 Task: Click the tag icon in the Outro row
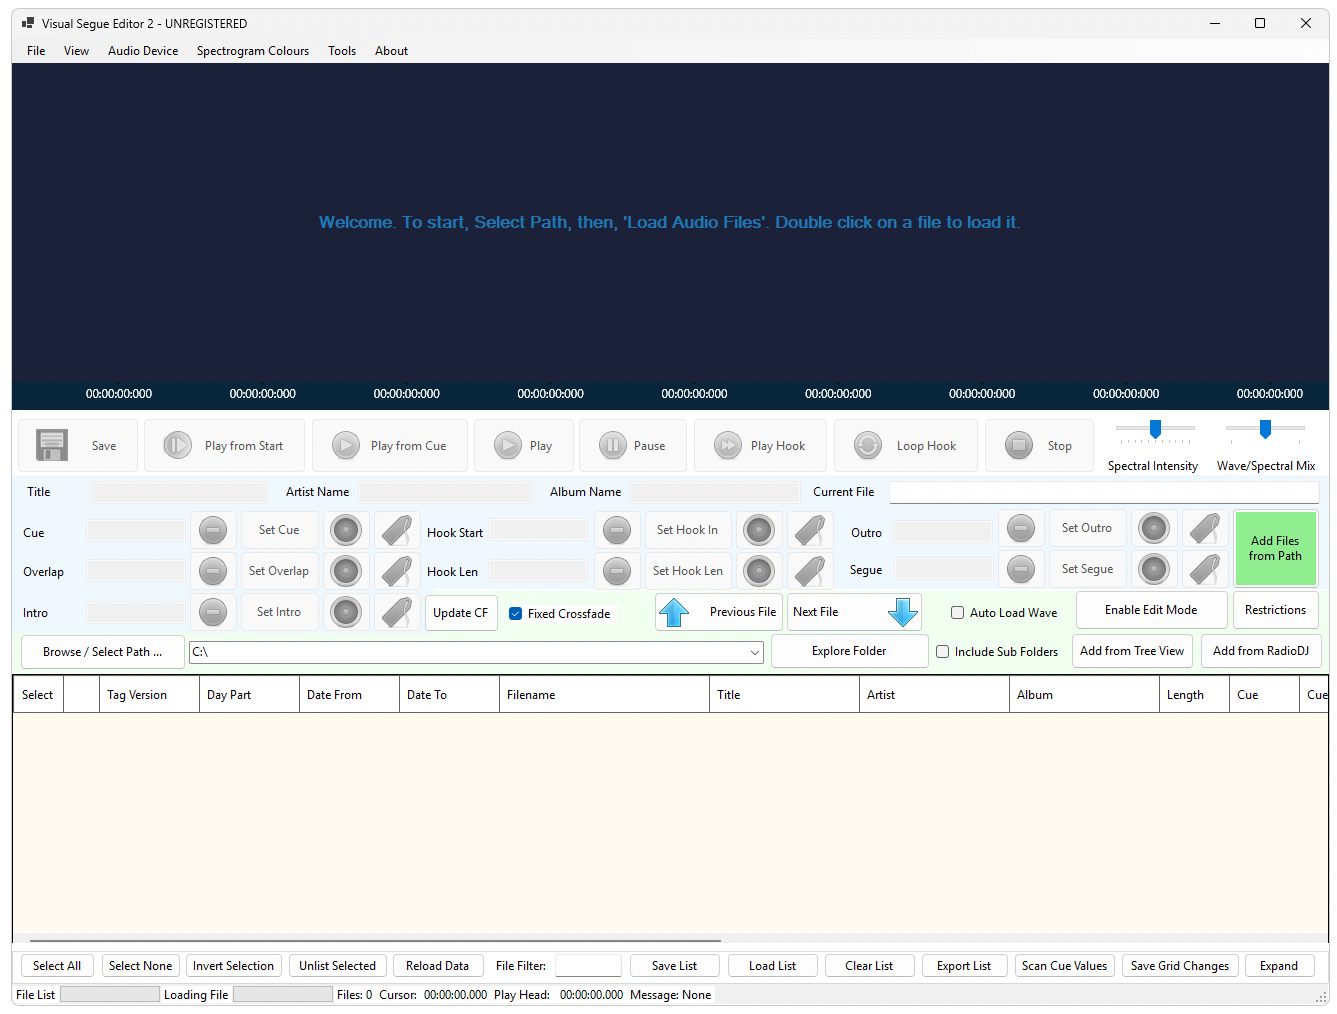(1205, 528)
